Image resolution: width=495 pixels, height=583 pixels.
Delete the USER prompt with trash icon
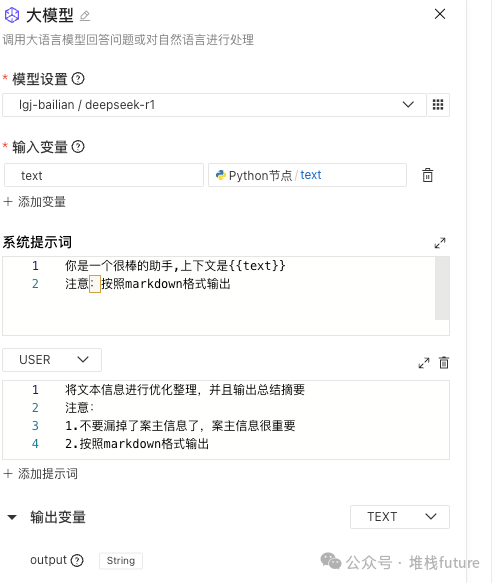[x=444, y=363]
